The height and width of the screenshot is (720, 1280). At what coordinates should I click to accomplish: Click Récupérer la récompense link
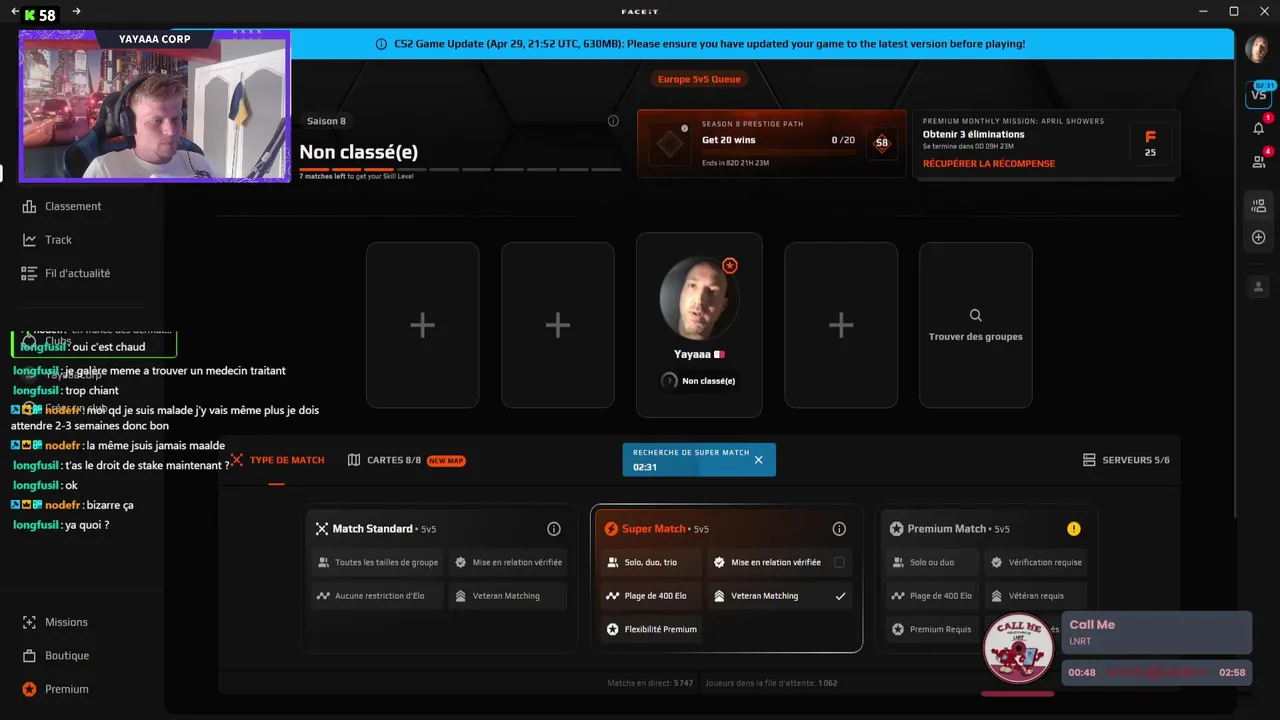(x=988, y=164)
